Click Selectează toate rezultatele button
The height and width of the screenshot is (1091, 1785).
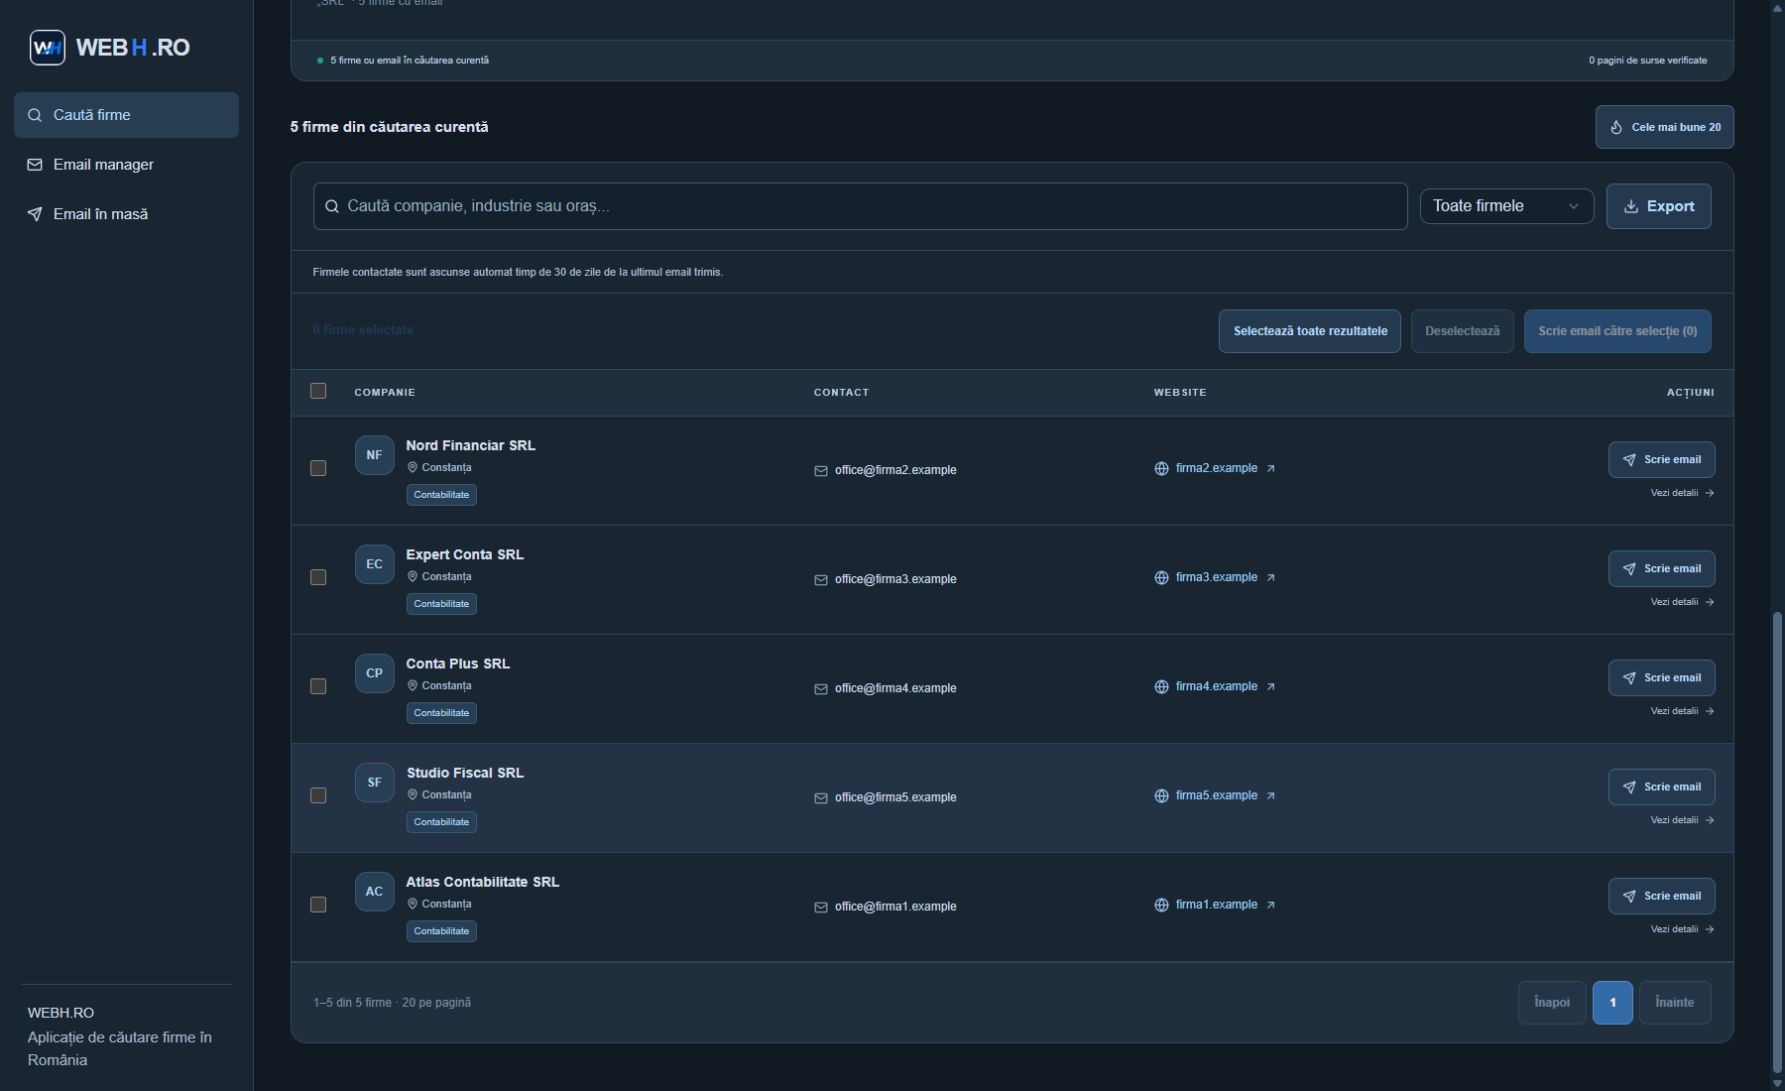[1309, 331]
